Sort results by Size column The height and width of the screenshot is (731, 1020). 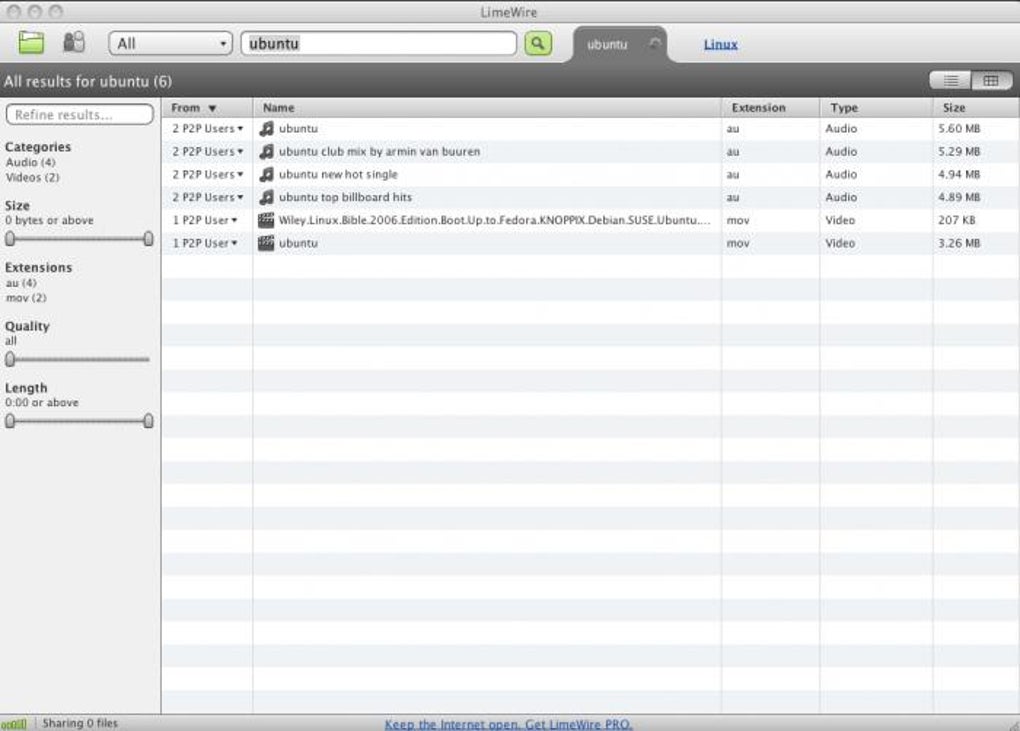click(x=976, y=107)
